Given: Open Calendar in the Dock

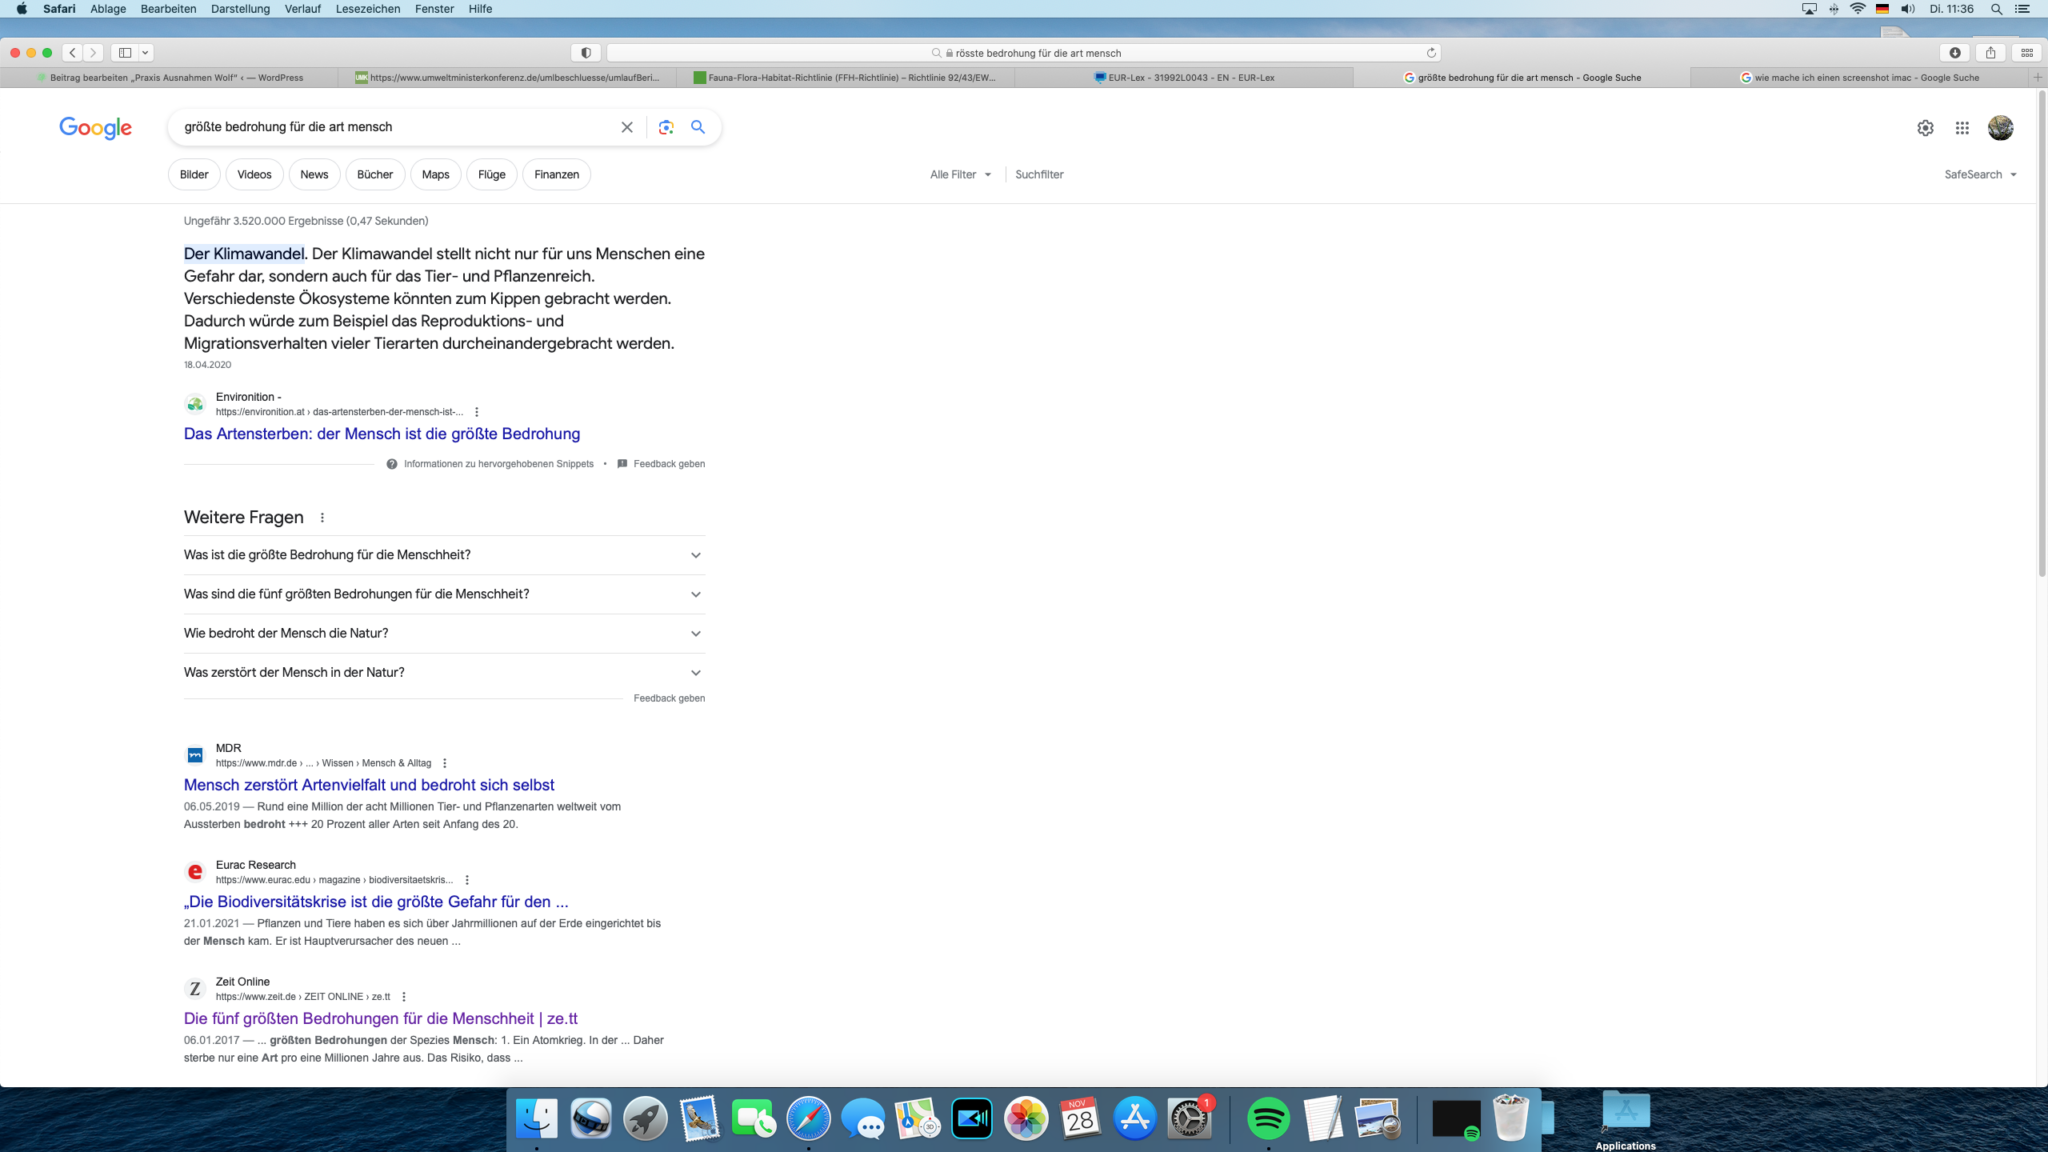Looking at the screenshot, I should click(x=1080, y=1118).
